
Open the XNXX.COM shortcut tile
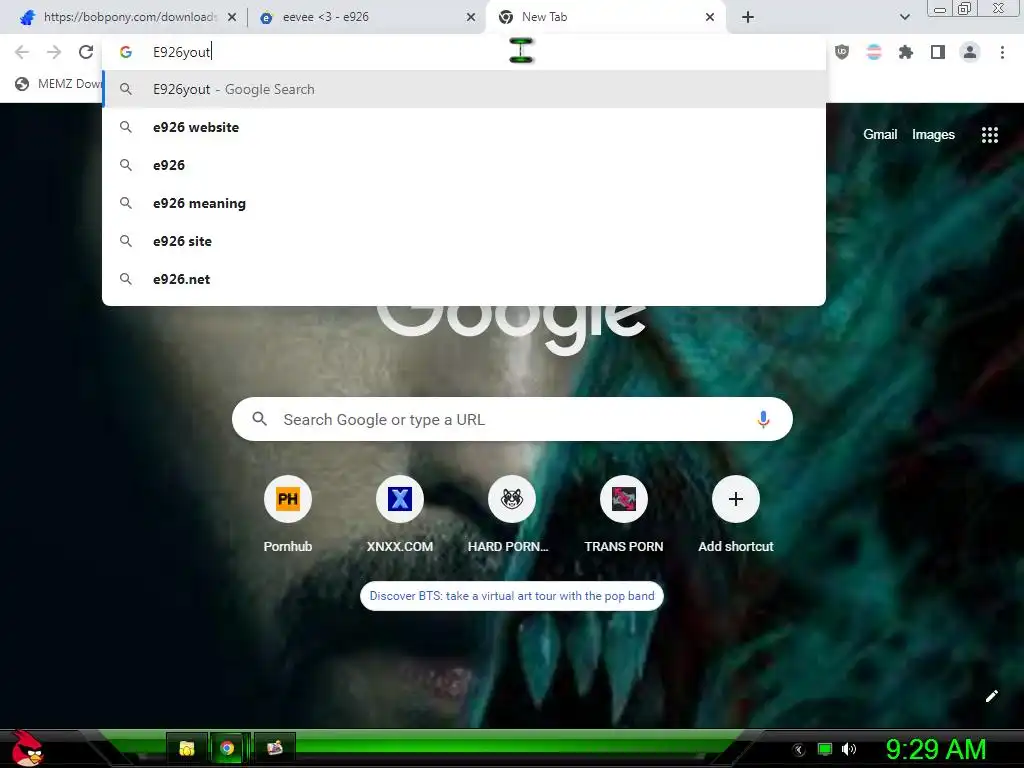click(x=400, y=515)
